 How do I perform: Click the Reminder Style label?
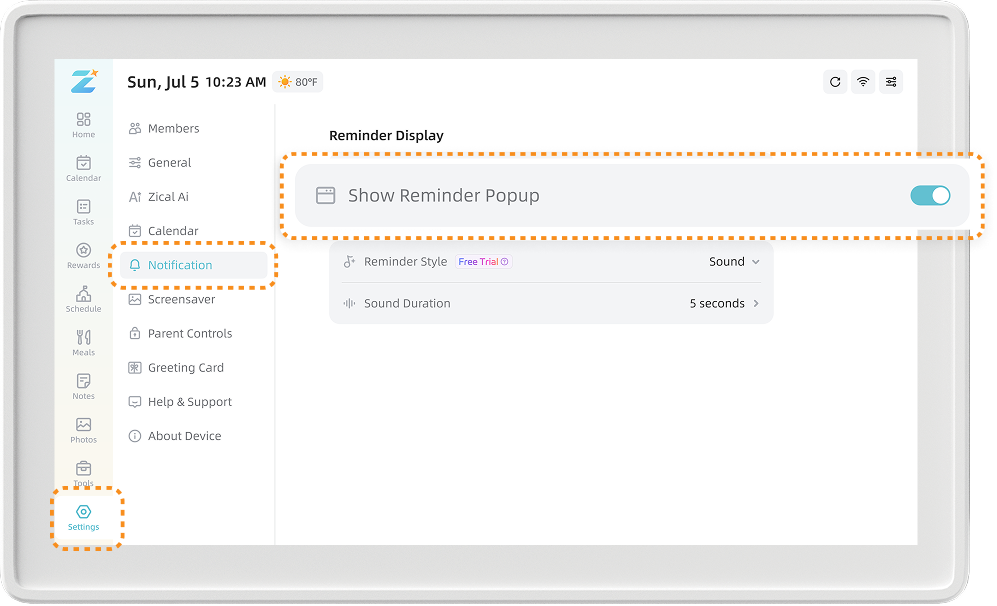tap(406, 262)
